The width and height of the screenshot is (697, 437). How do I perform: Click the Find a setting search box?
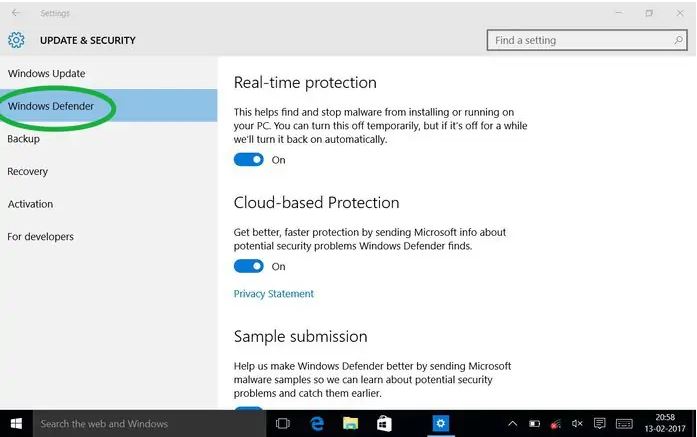coord(587,40)
